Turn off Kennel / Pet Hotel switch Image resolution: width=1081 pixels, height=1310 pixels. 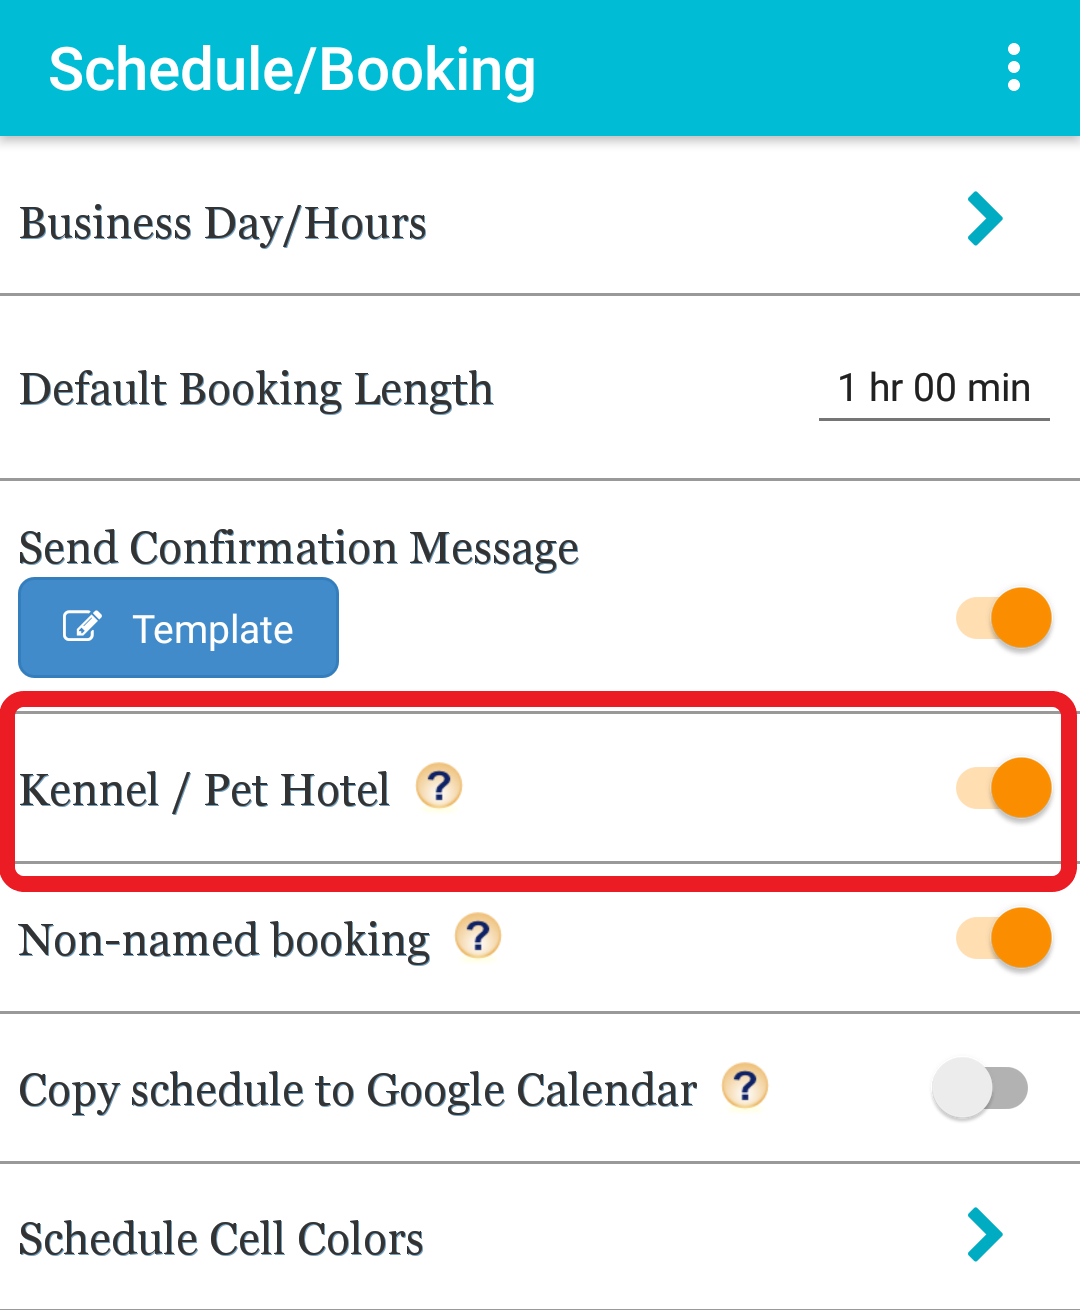pos(1004,788)
